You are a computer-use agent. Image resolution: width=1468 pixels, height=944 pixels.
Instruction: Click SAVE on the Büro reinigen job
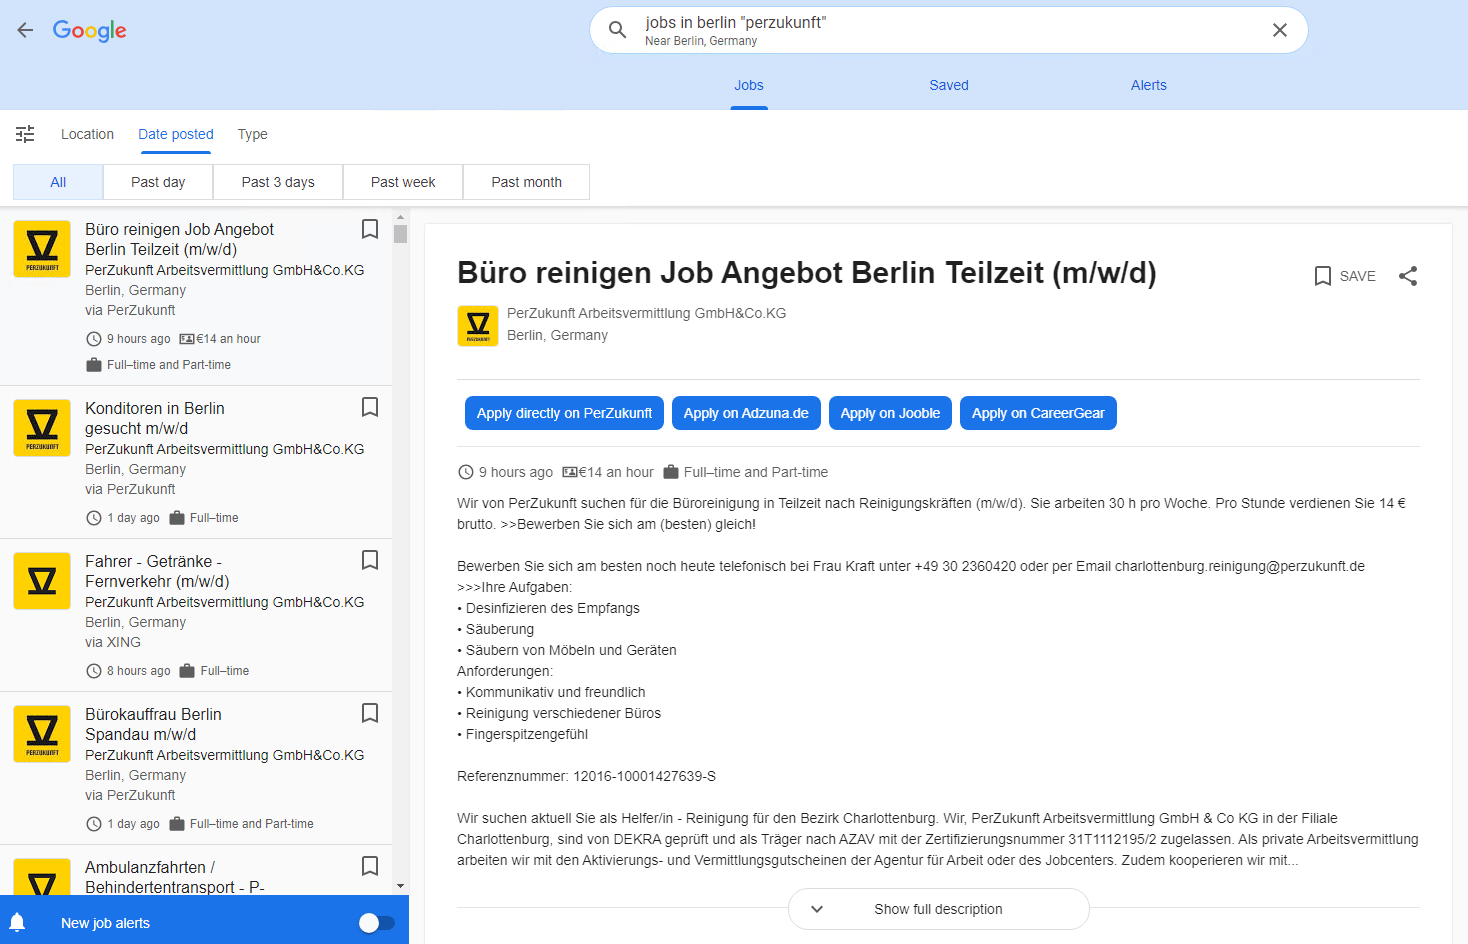[x=1344, y=276]
